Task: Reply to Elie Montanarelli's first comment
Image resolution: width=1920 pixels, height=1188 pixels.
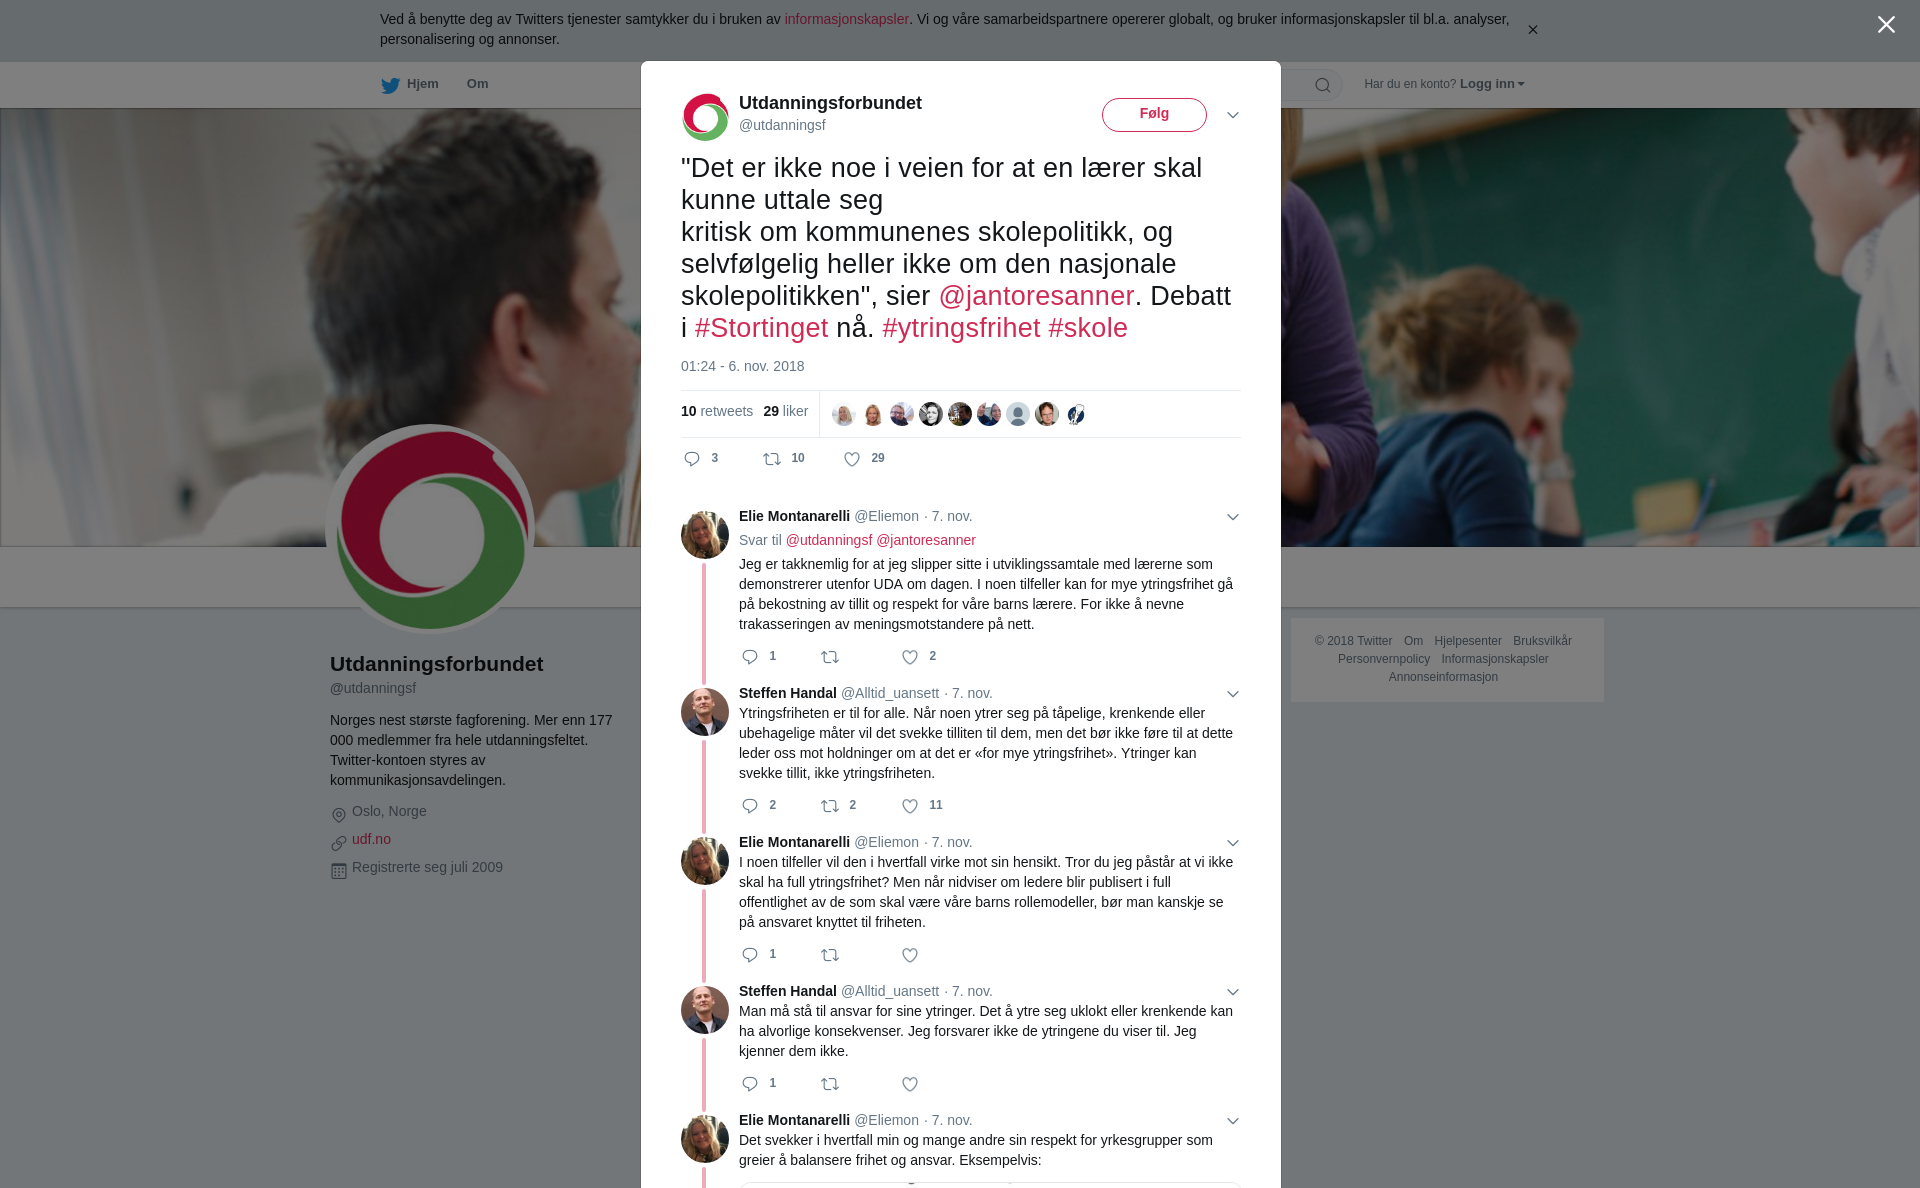Action: pos(750,657)
